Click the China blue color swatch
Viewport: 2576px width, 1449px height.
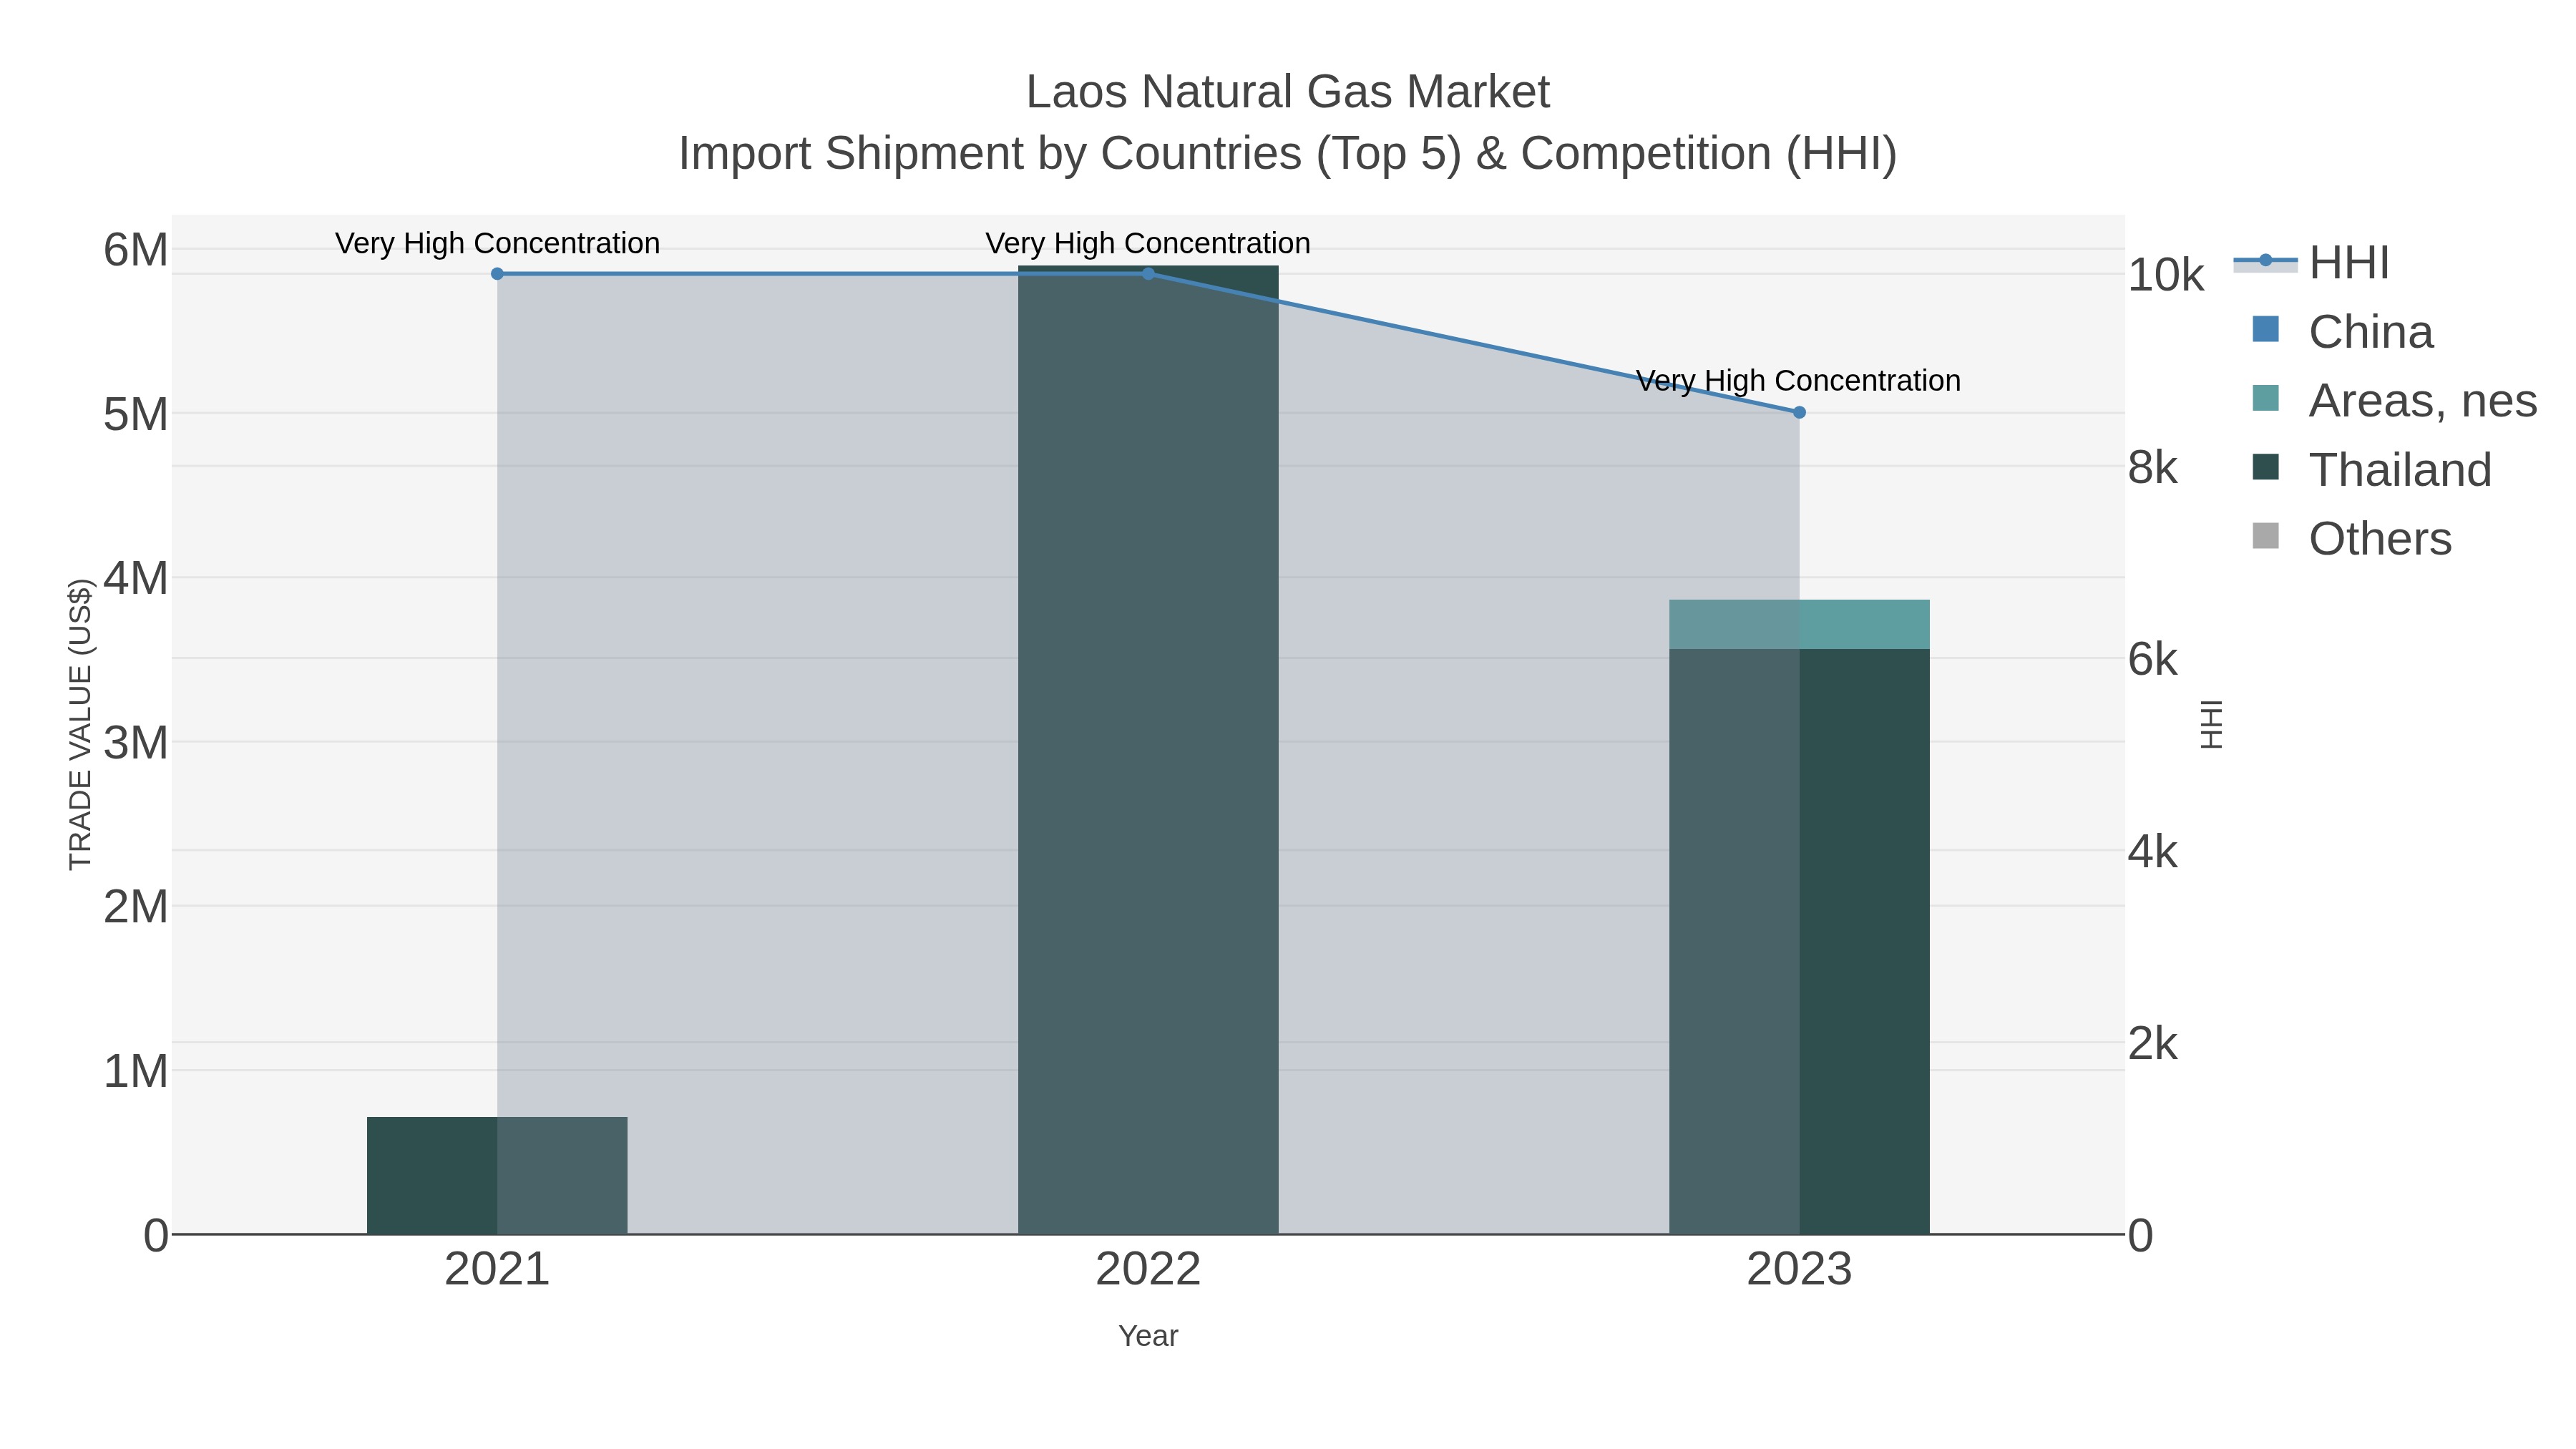[2265, 329]
